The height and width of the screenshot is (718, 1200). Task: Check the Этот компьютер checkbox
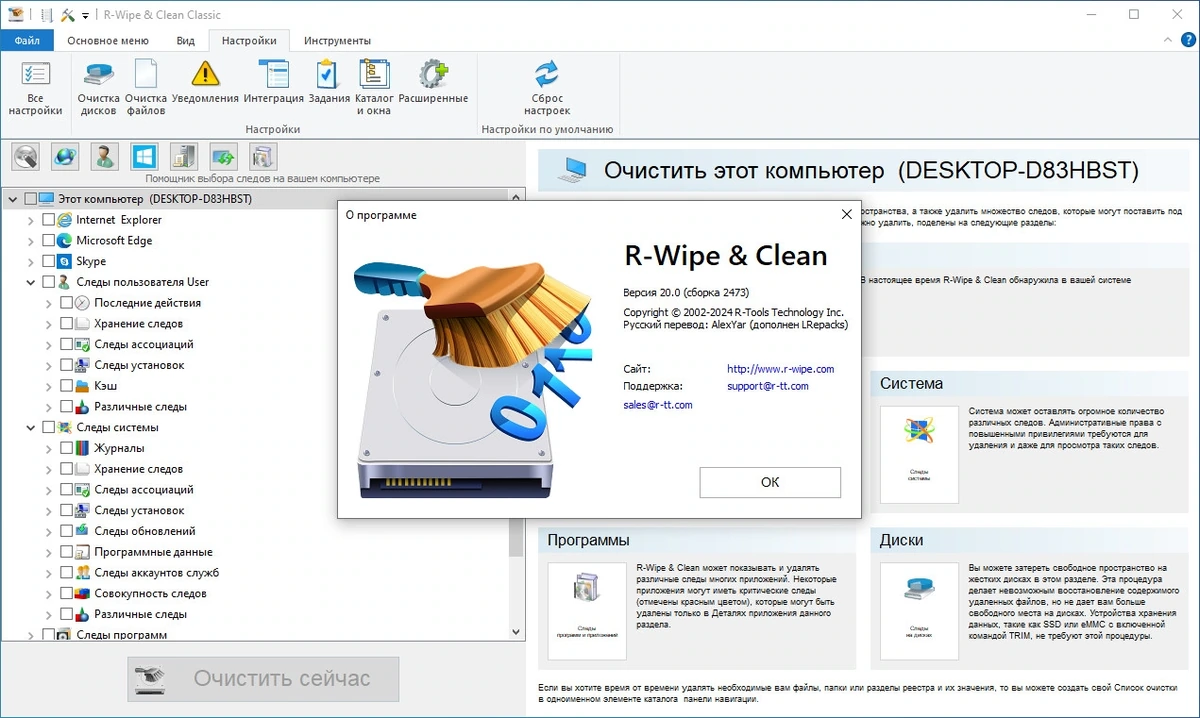(x=30, y=199)
